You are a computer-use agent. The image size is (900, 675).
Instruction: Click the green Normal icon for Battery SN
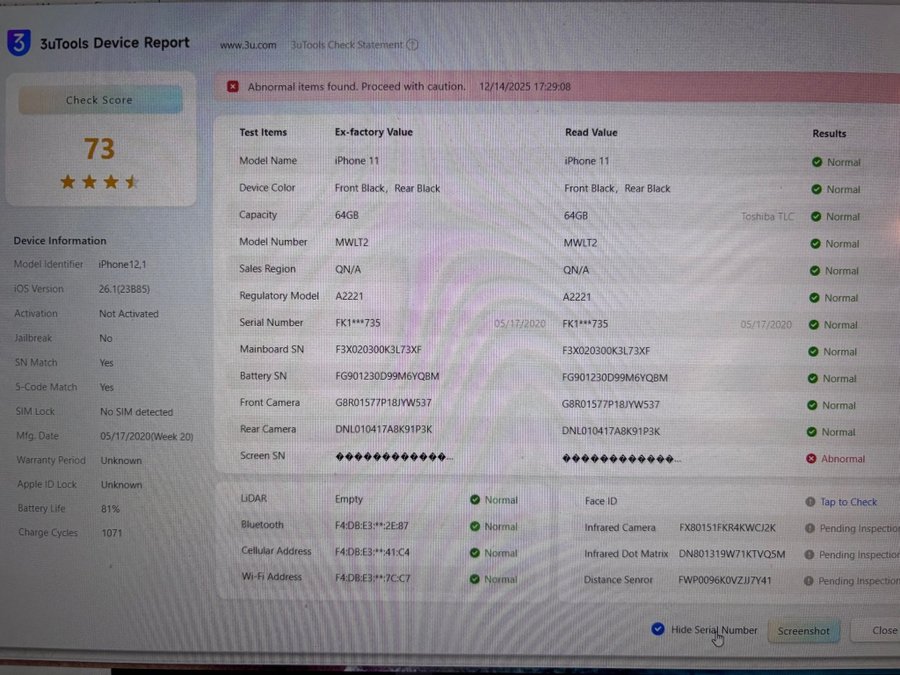pos(817,378)
